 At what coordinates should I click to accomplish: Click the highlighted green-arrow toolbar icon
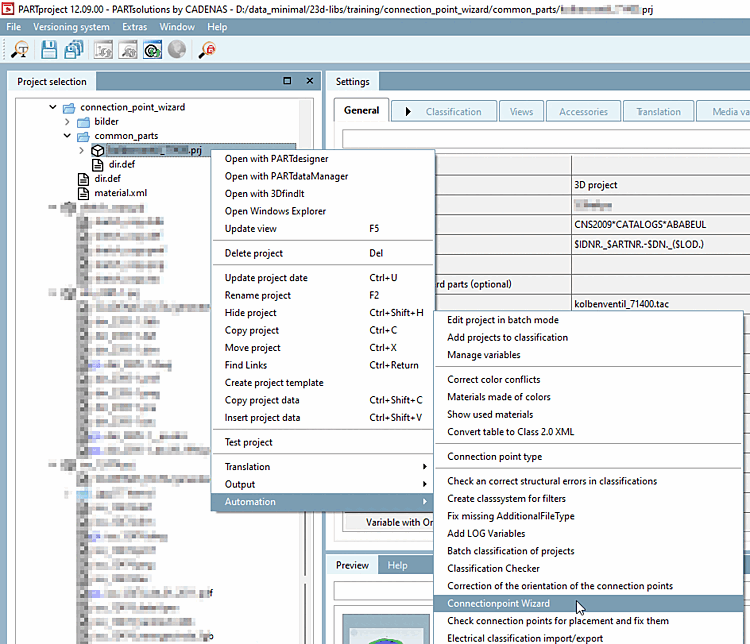pyautogui.click(x=153, y=49)
